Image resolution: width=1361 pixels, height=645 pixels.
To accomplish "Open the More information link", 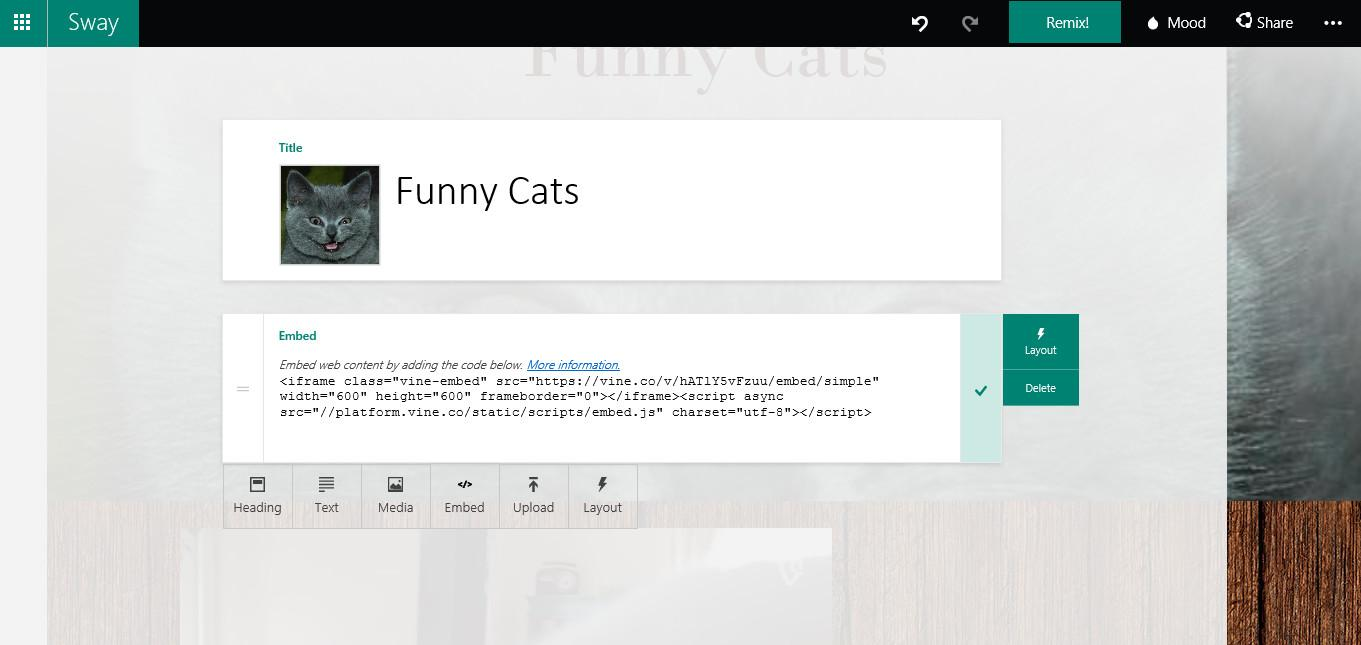I will point(573,365).
